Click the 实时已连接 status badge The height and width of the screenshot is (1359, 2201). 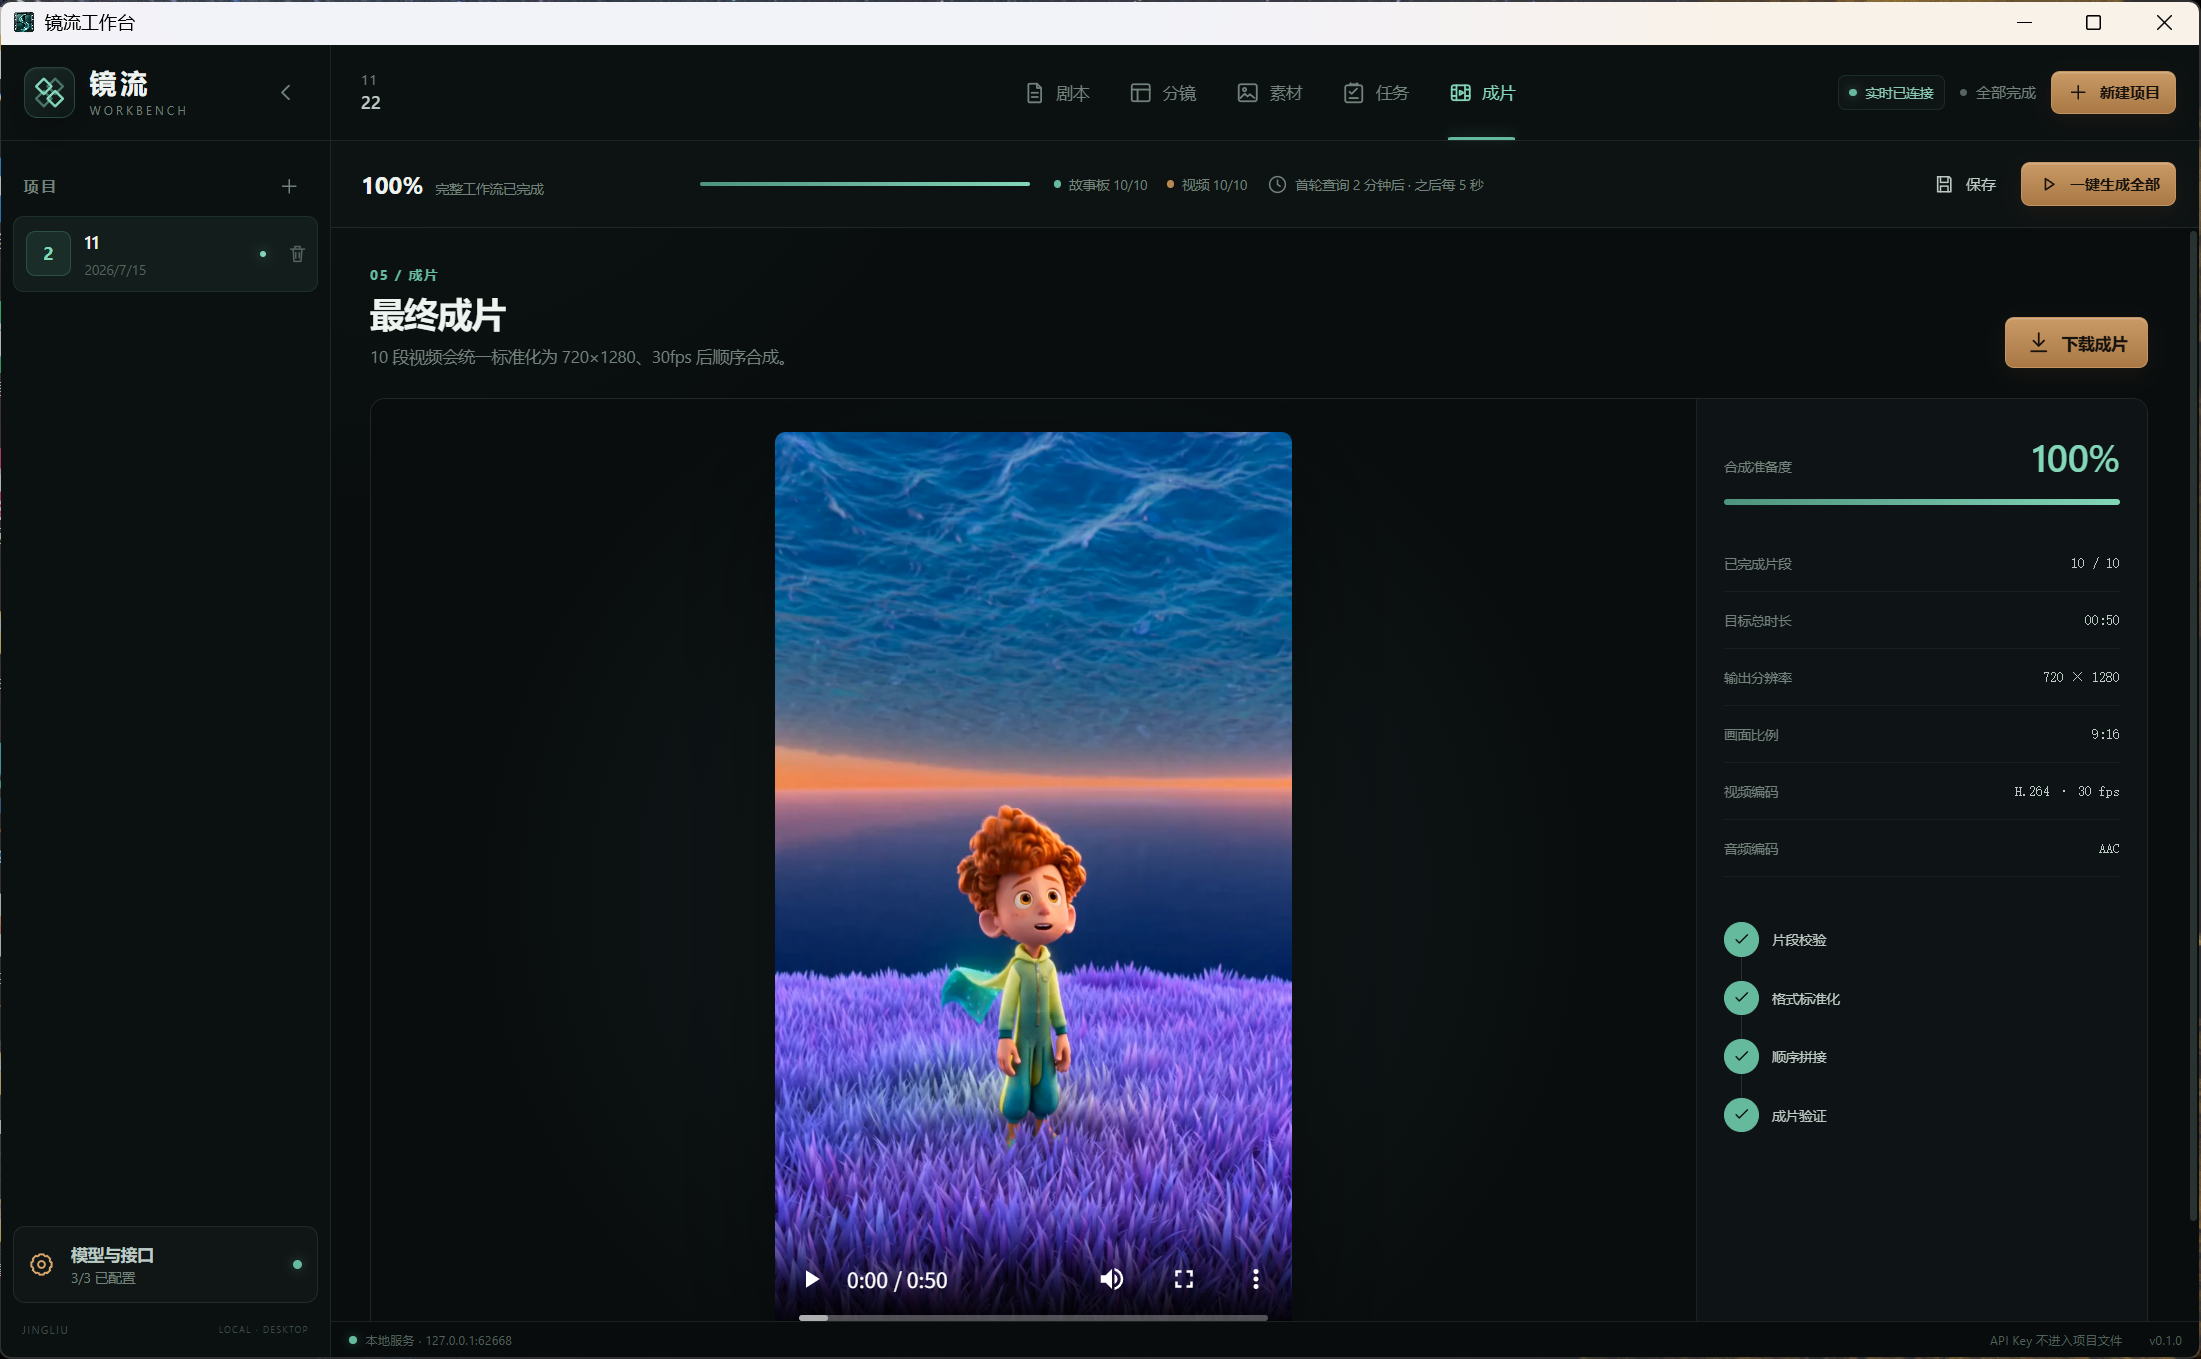coord(1891,93)
